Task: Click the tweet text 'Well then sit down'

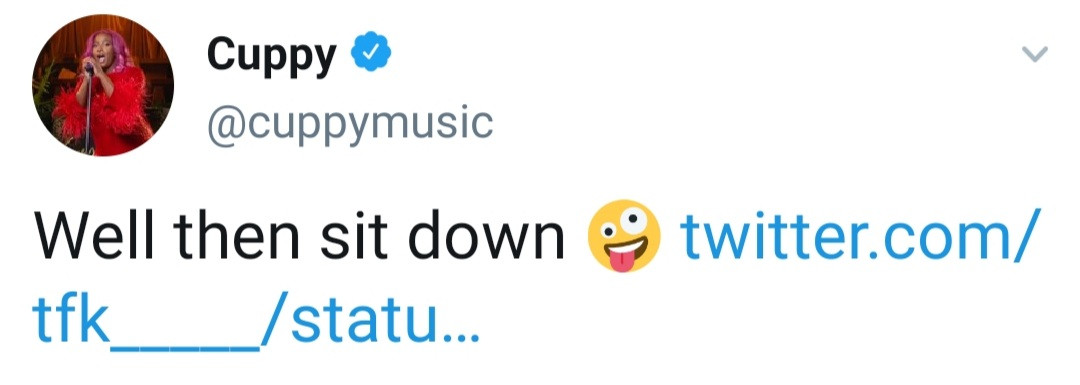Action: coord(300,236)
